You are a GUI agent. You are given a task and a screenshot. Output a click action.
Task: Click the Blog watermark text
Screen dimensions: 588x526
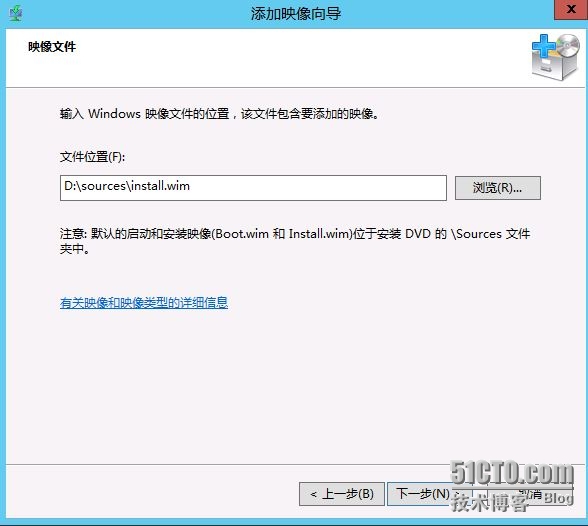(x=558, y=498)
